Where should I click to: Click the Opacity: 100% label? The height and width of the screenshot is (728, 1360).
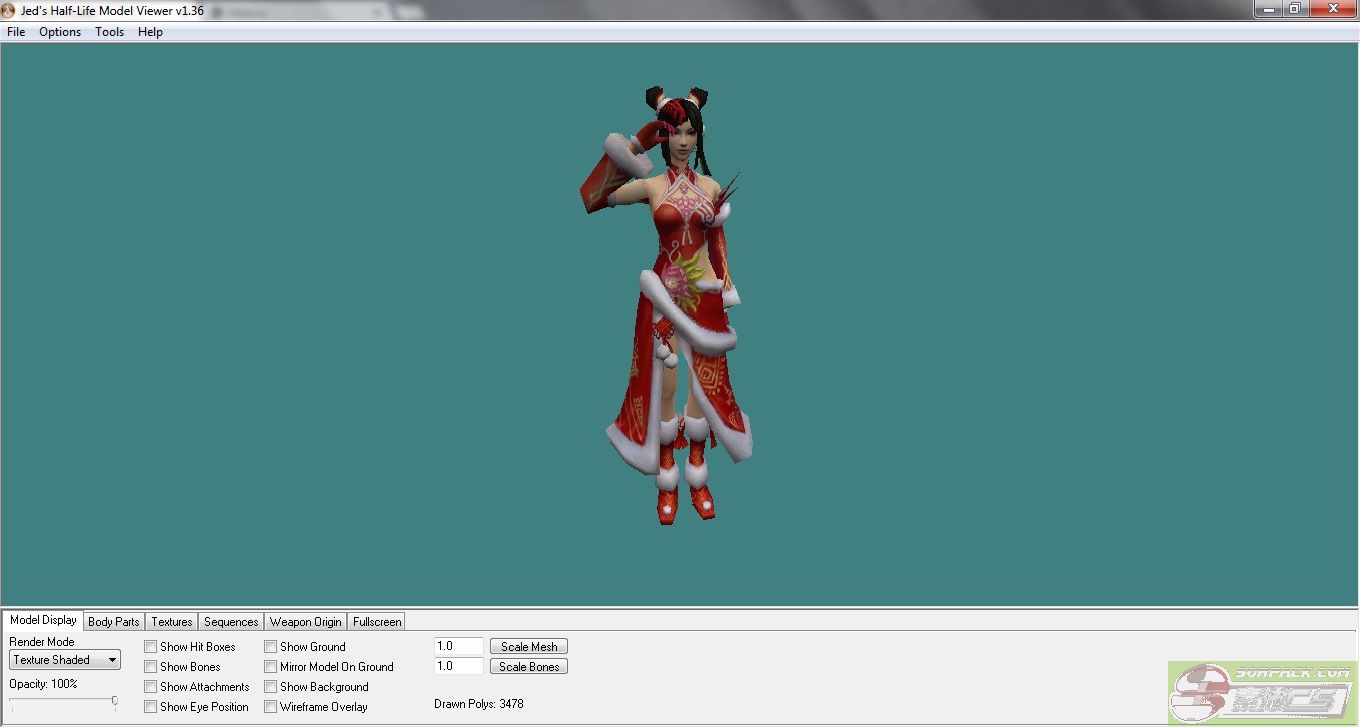click(x=43, y=684)
